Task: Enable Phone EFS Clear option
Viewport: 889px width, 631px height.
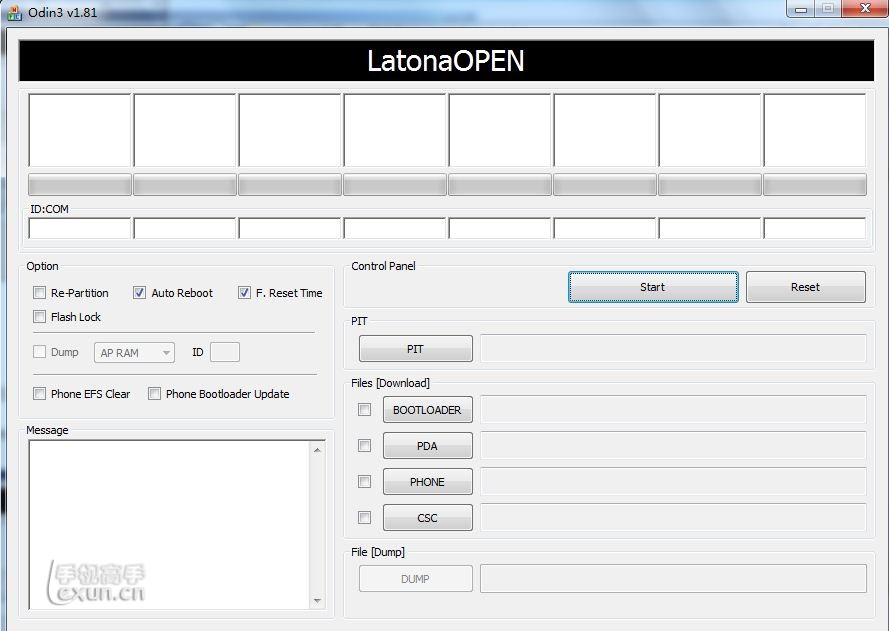Action: [39, 393]
